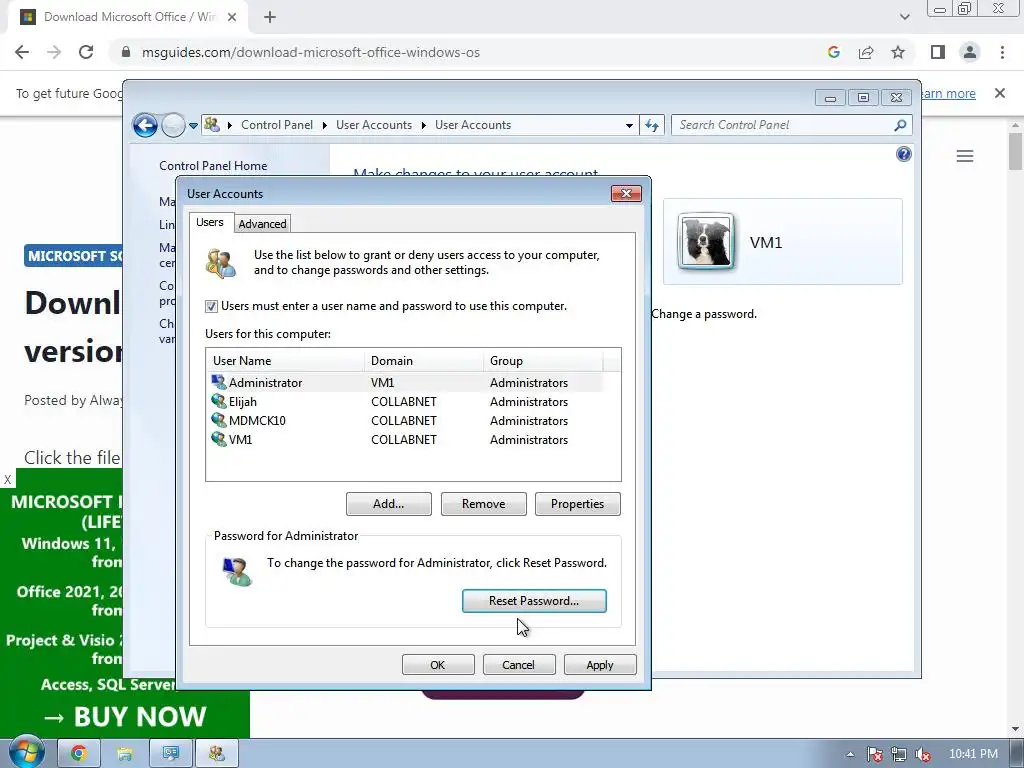
Task: Toggle users must enter password checkbox
Action: pos(211,306)
